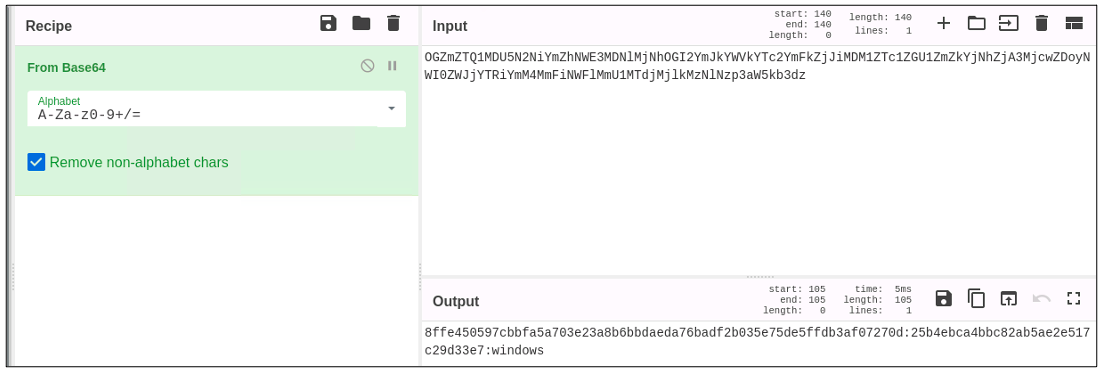Disable the From Base64 operation
The image size is (1101, 369).
click(x=367, y=66)
